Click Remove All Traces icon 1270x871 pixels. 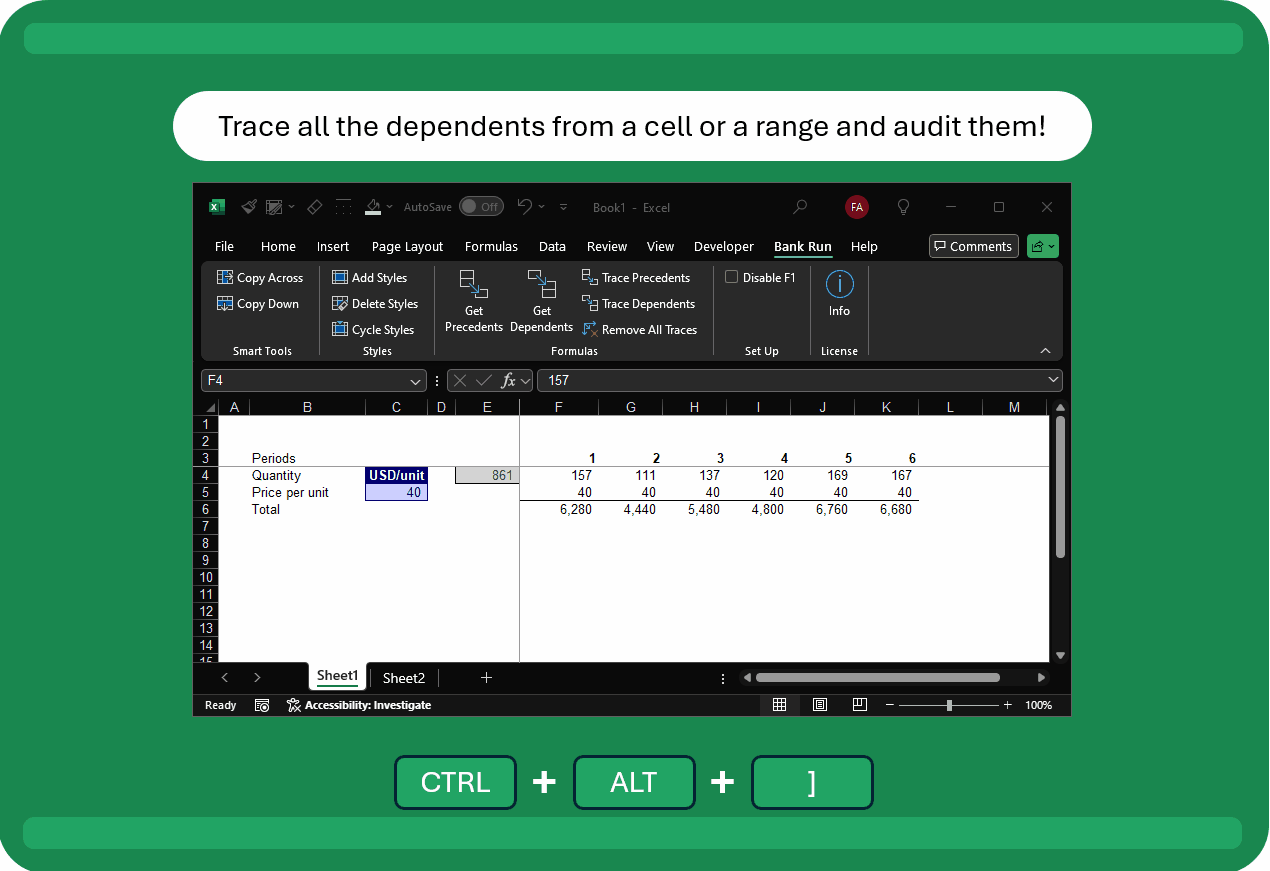pos(590,330)
